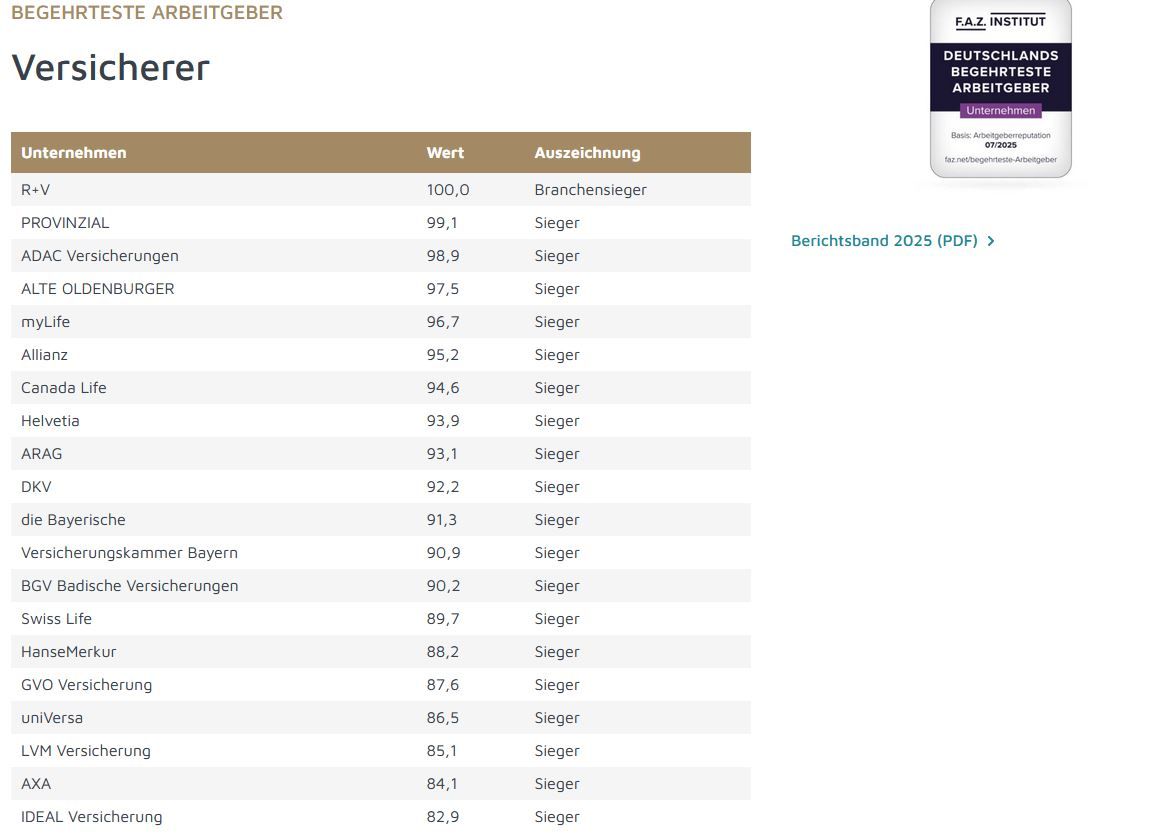Viewport: 1158px width, 839px height.
Task: Click Sieger in the Swiss Life row
Action: coord(557,619)
